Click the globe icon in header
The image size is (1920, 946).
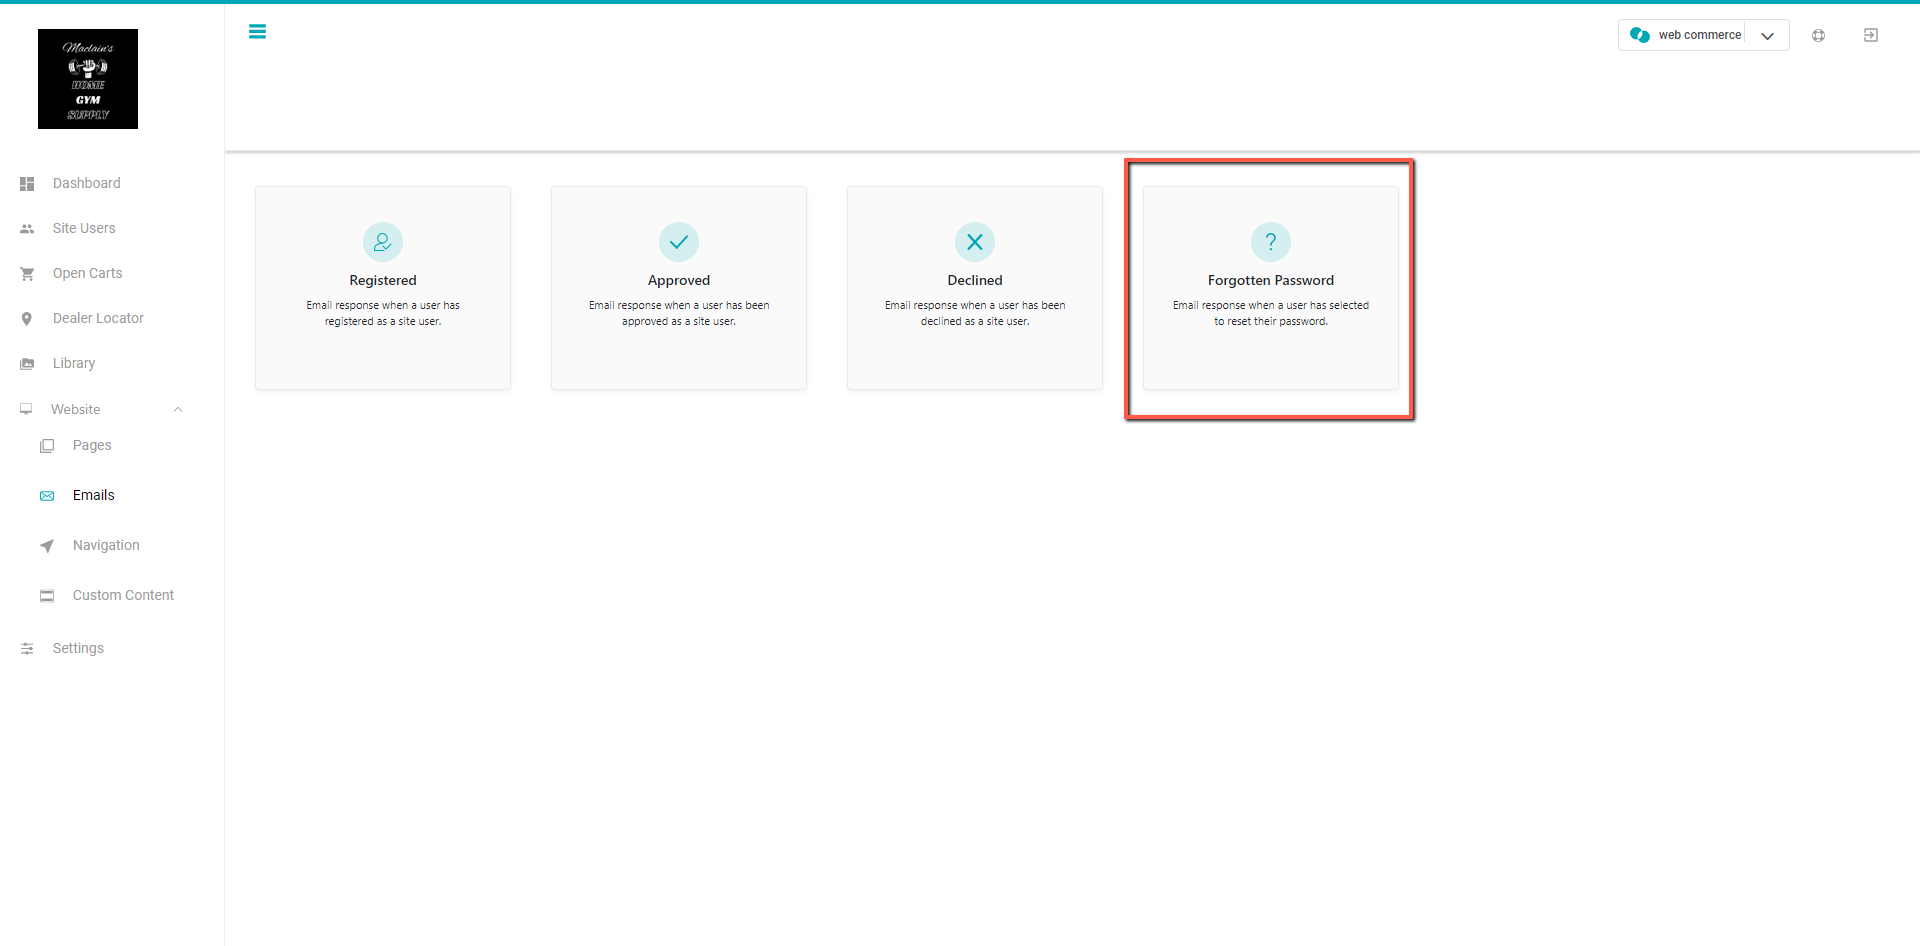[x=1818, y=35]
